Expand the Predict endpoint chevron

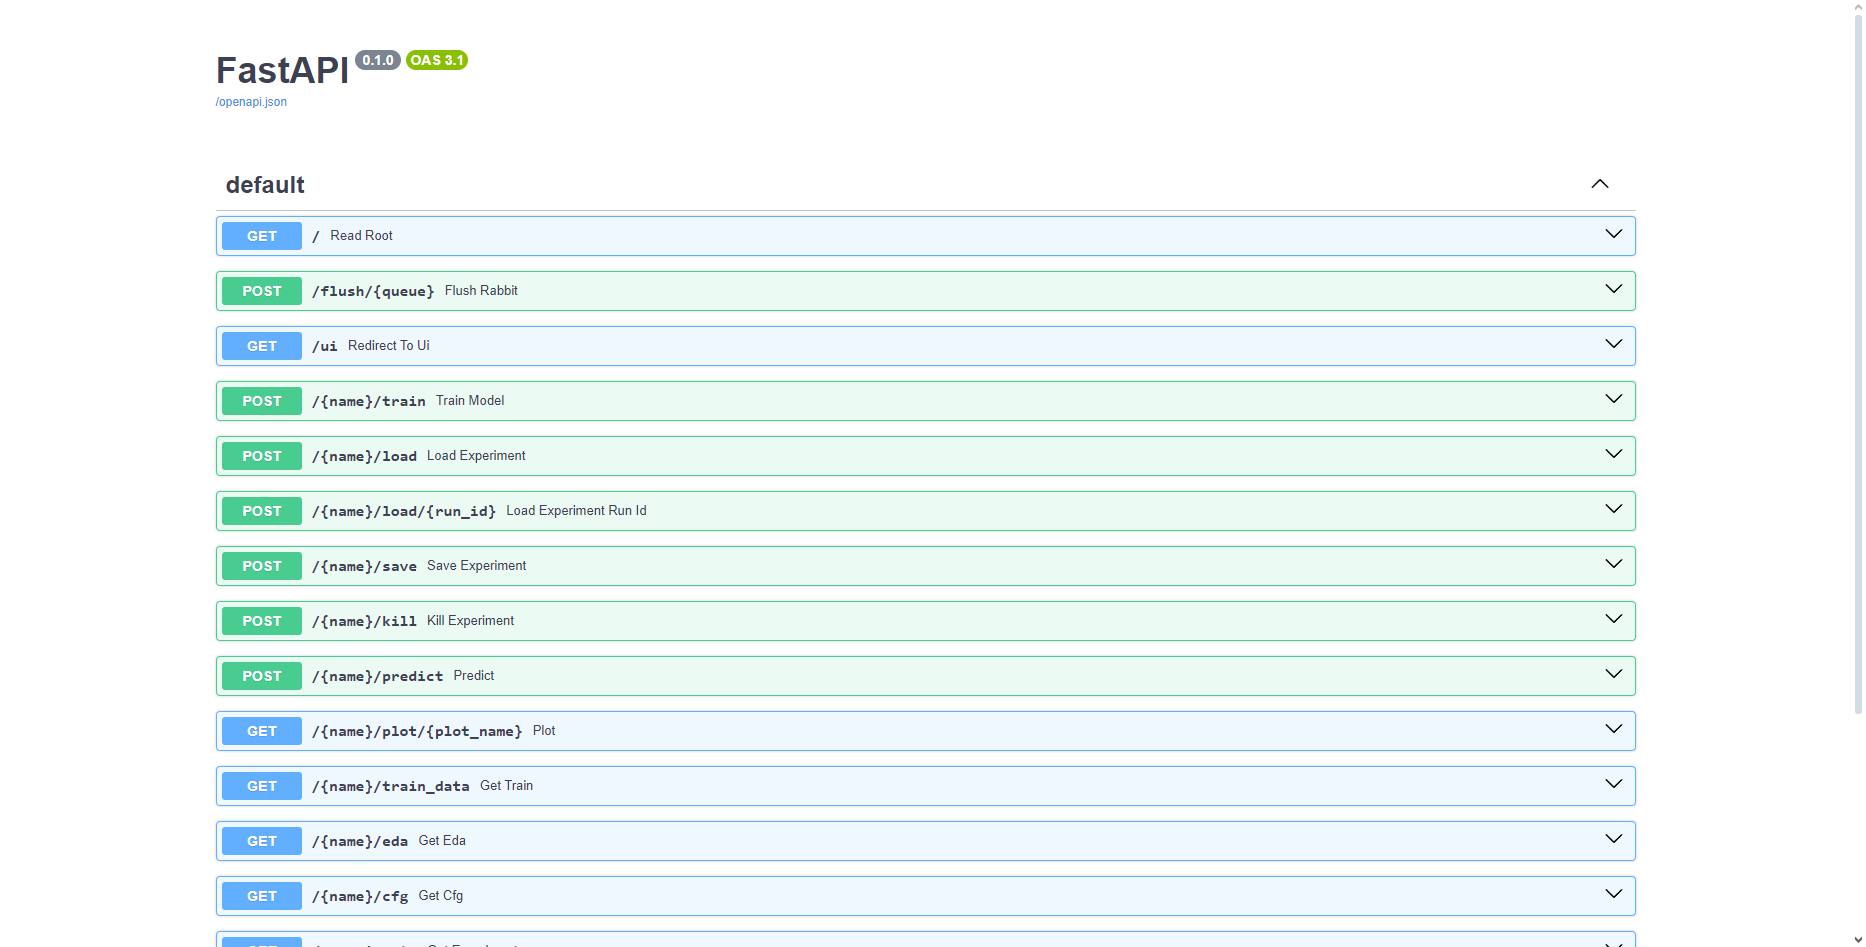point(1613,674)
